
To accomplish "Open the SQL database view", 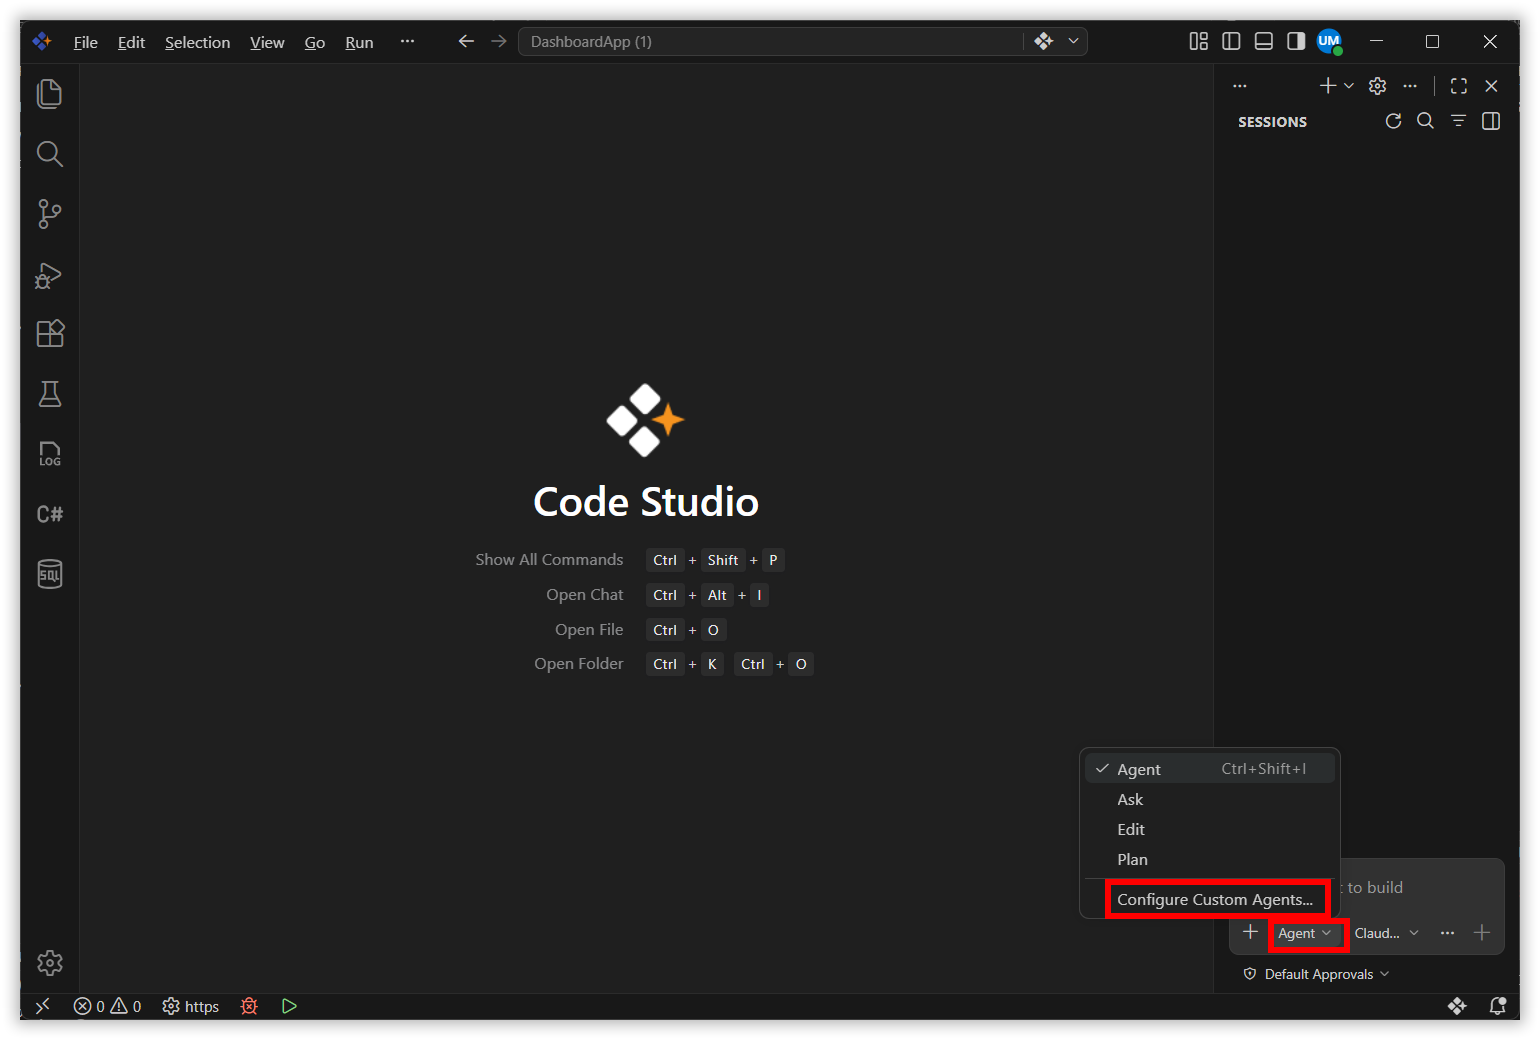I will 49,574.
